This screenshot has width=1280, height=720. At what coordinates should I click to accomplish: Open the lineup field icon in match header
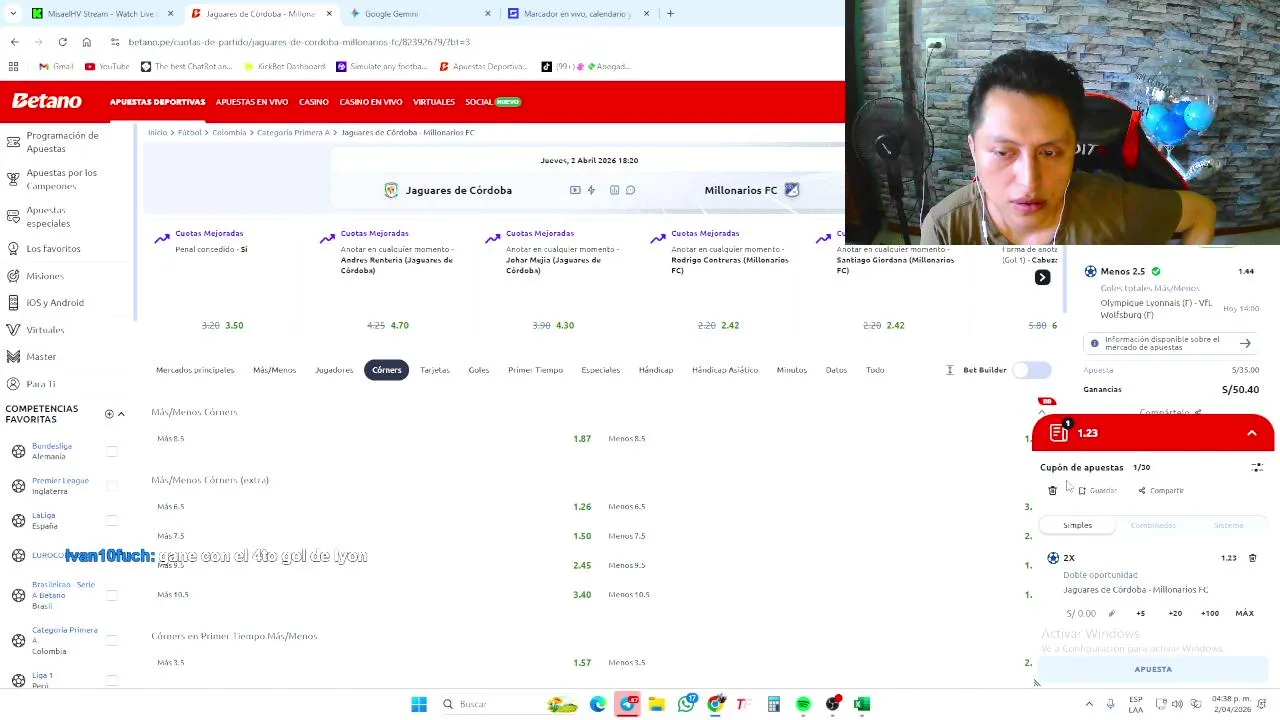coord(614,190)
